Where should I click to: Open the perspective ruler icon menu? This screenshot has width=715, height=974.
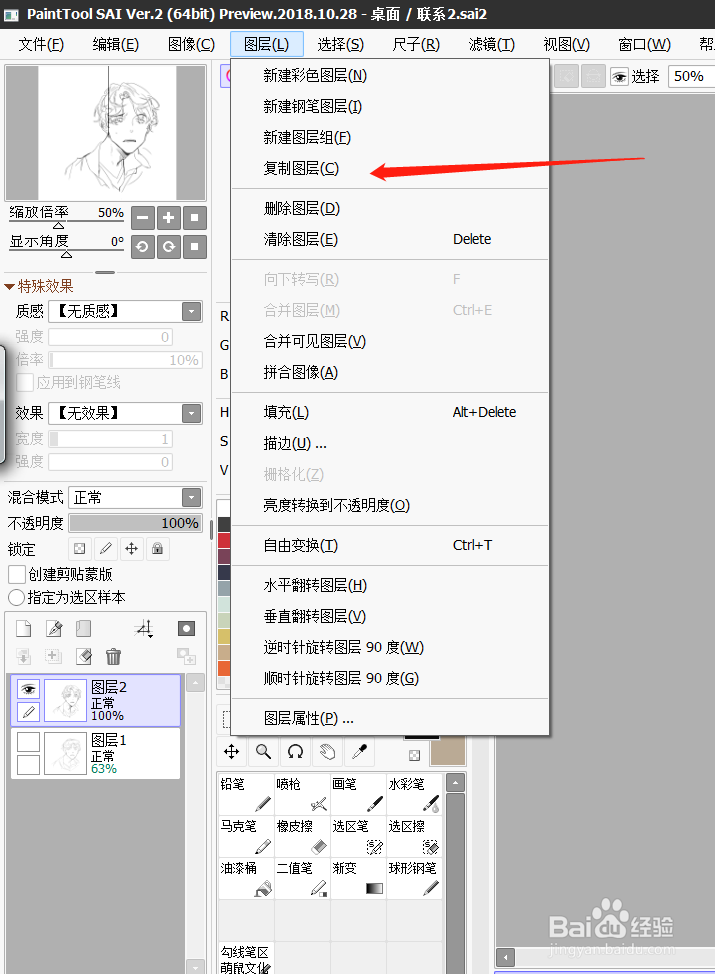tap(143, 629)
